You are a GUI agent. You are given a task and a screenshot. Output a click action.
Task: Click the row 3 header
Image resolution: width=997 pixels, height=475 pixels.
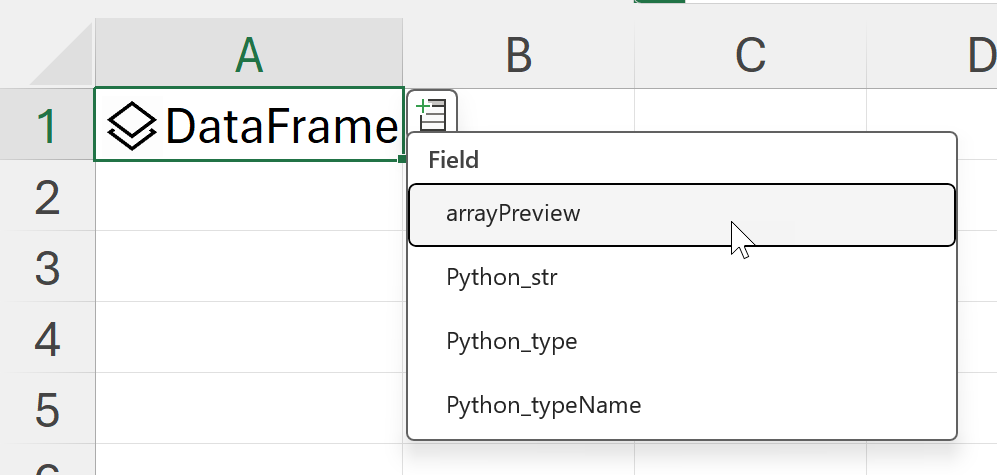[x=47, y=268]
